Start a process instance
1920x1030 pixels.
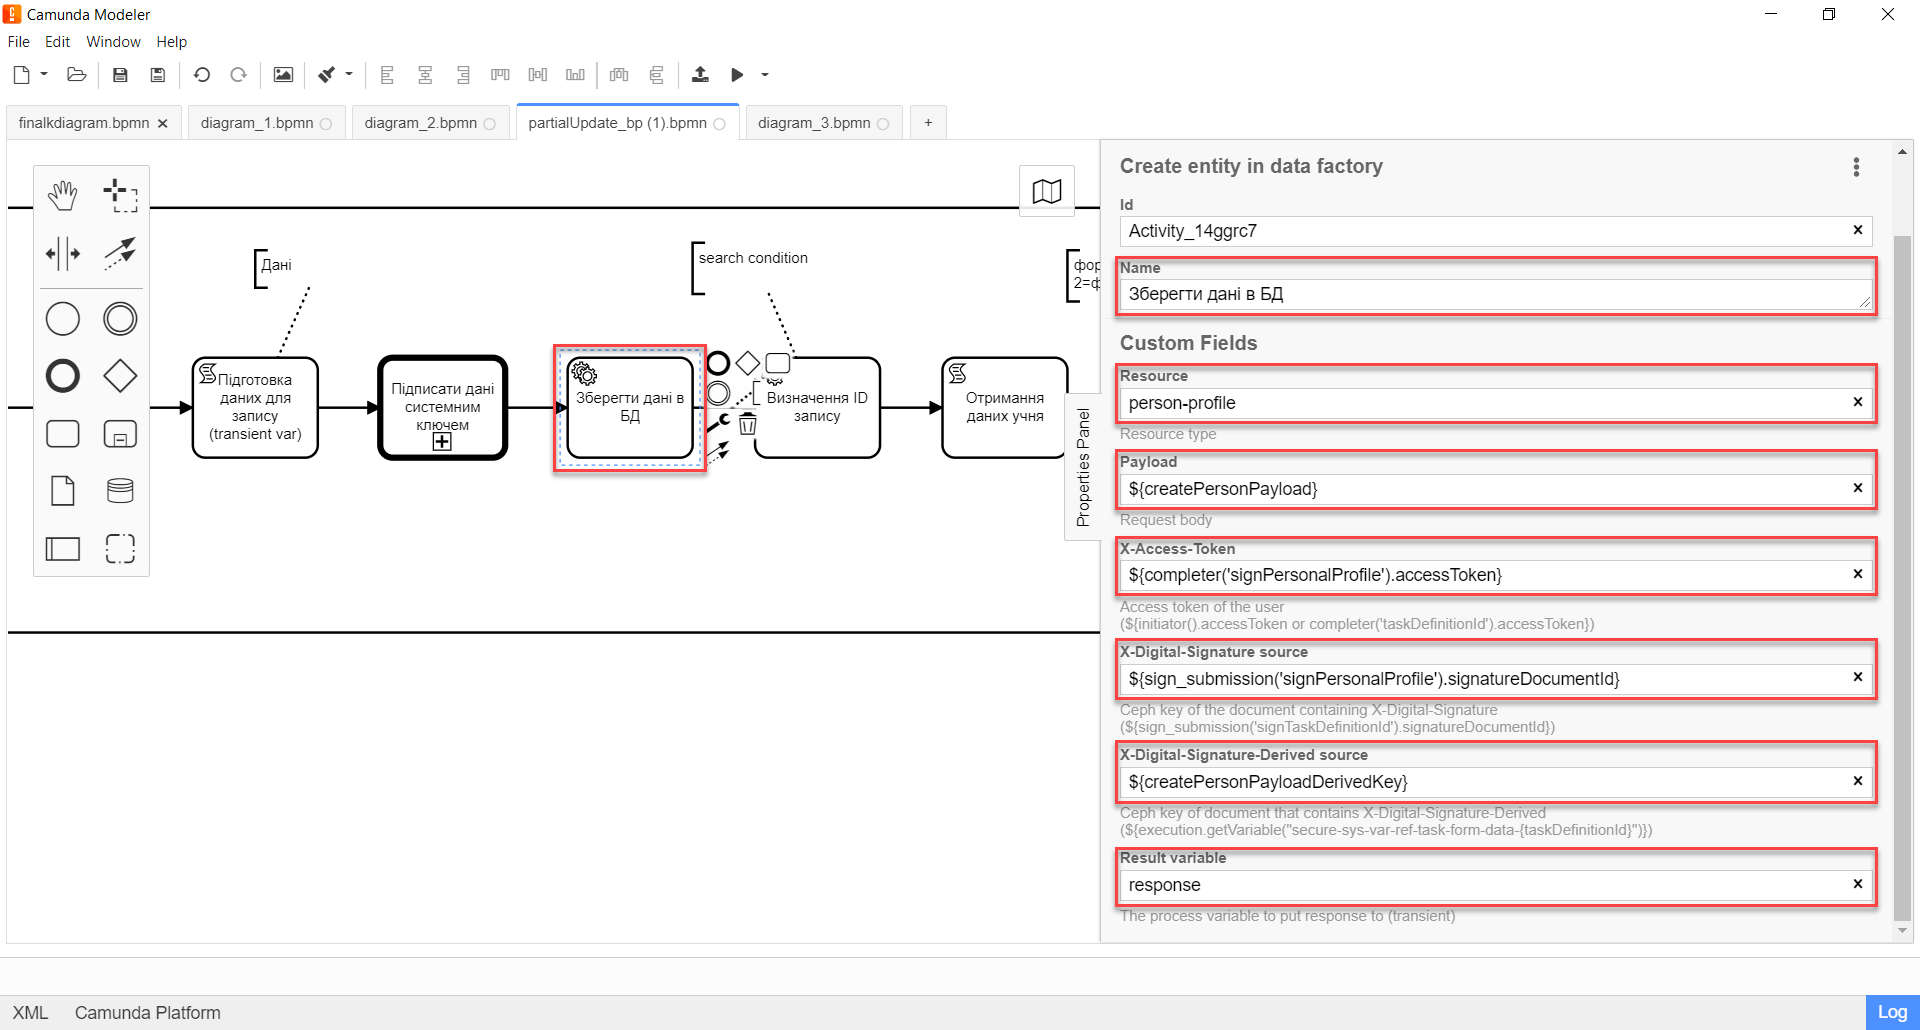[737, 75]
